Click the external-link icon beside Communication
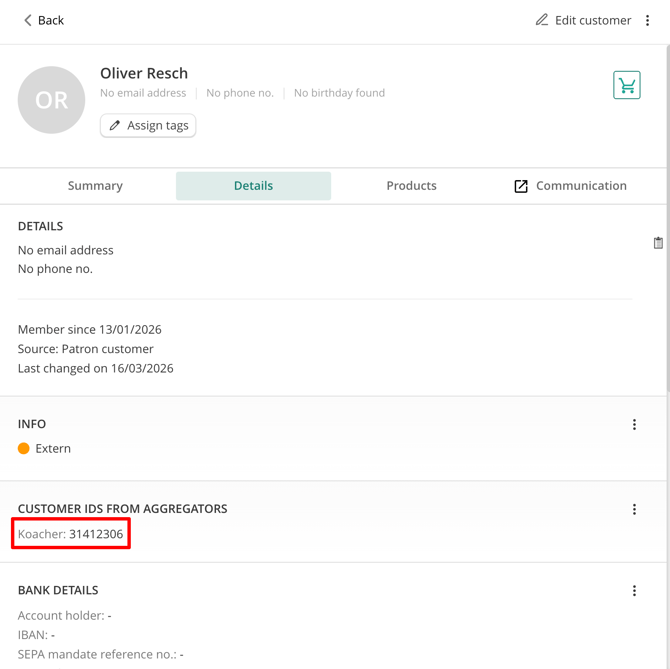Screen dimensions: 670x669 tap(521, 186)
